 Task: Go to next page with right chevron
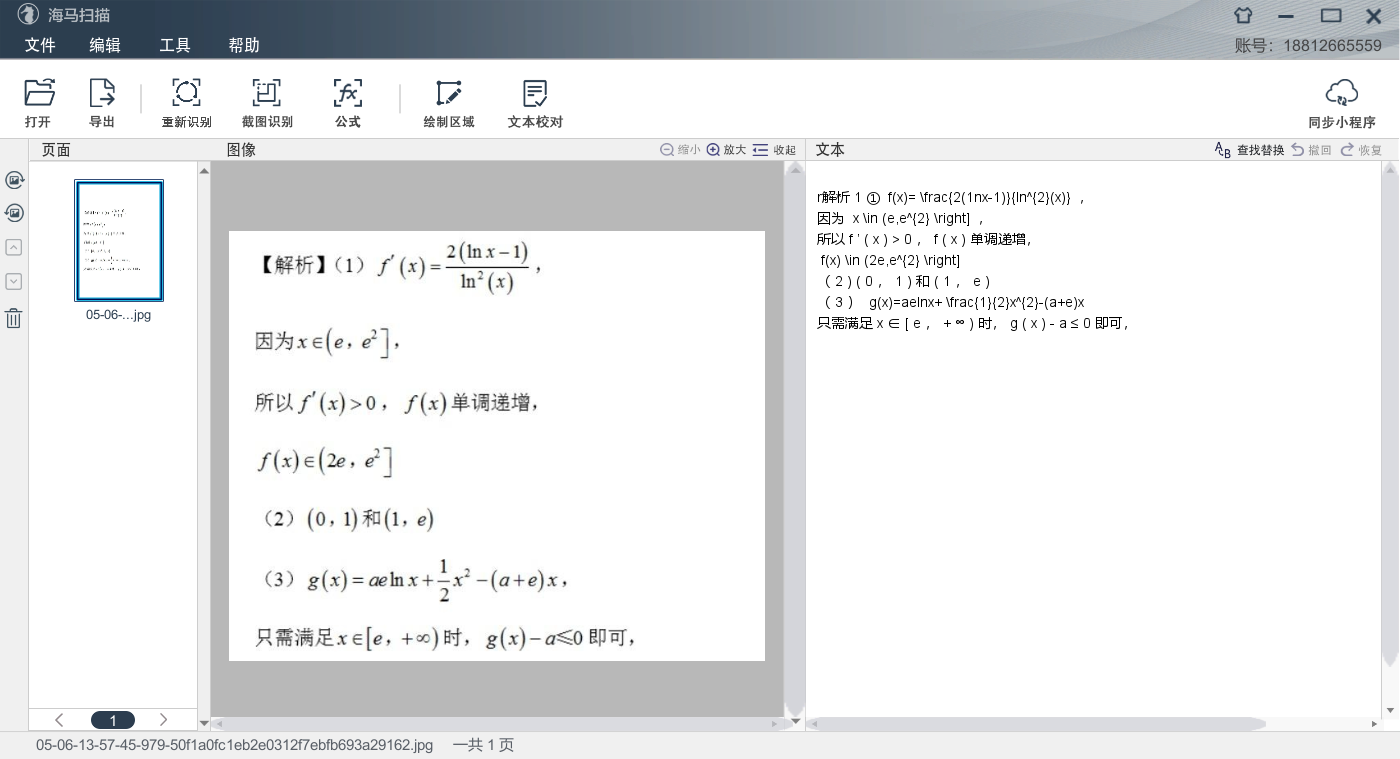(164, 720)
